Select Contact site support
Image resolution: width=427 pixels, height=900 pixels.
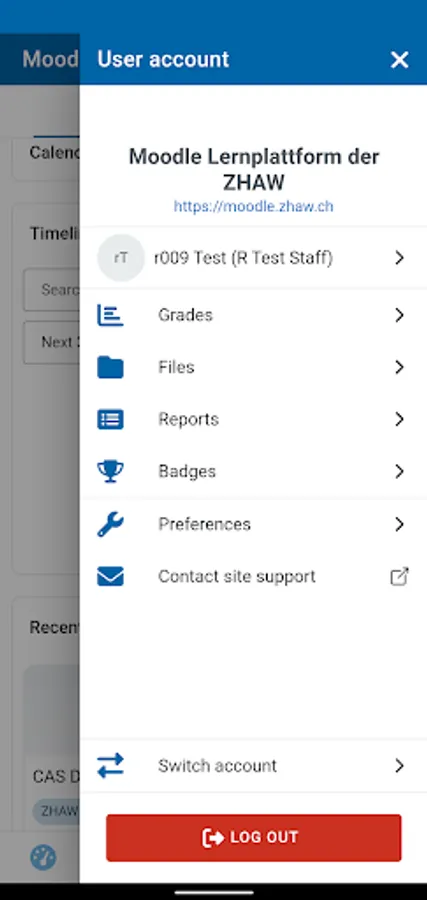tap(253, 576)
